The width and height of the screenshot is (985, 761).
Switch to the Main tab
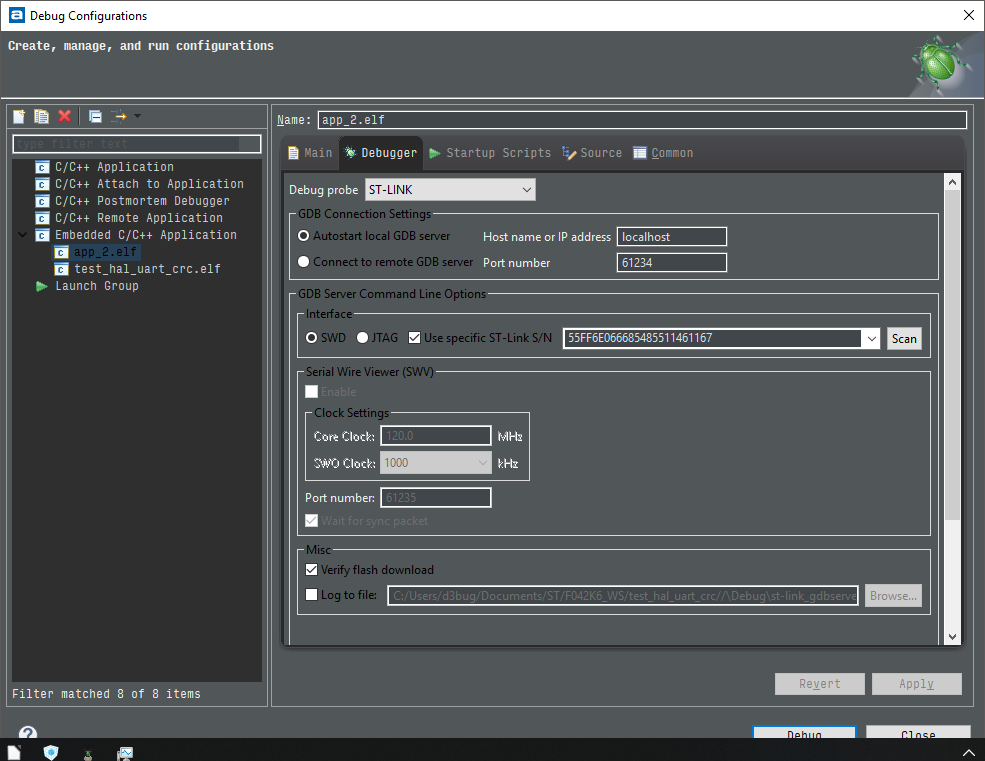pos(310,153)
